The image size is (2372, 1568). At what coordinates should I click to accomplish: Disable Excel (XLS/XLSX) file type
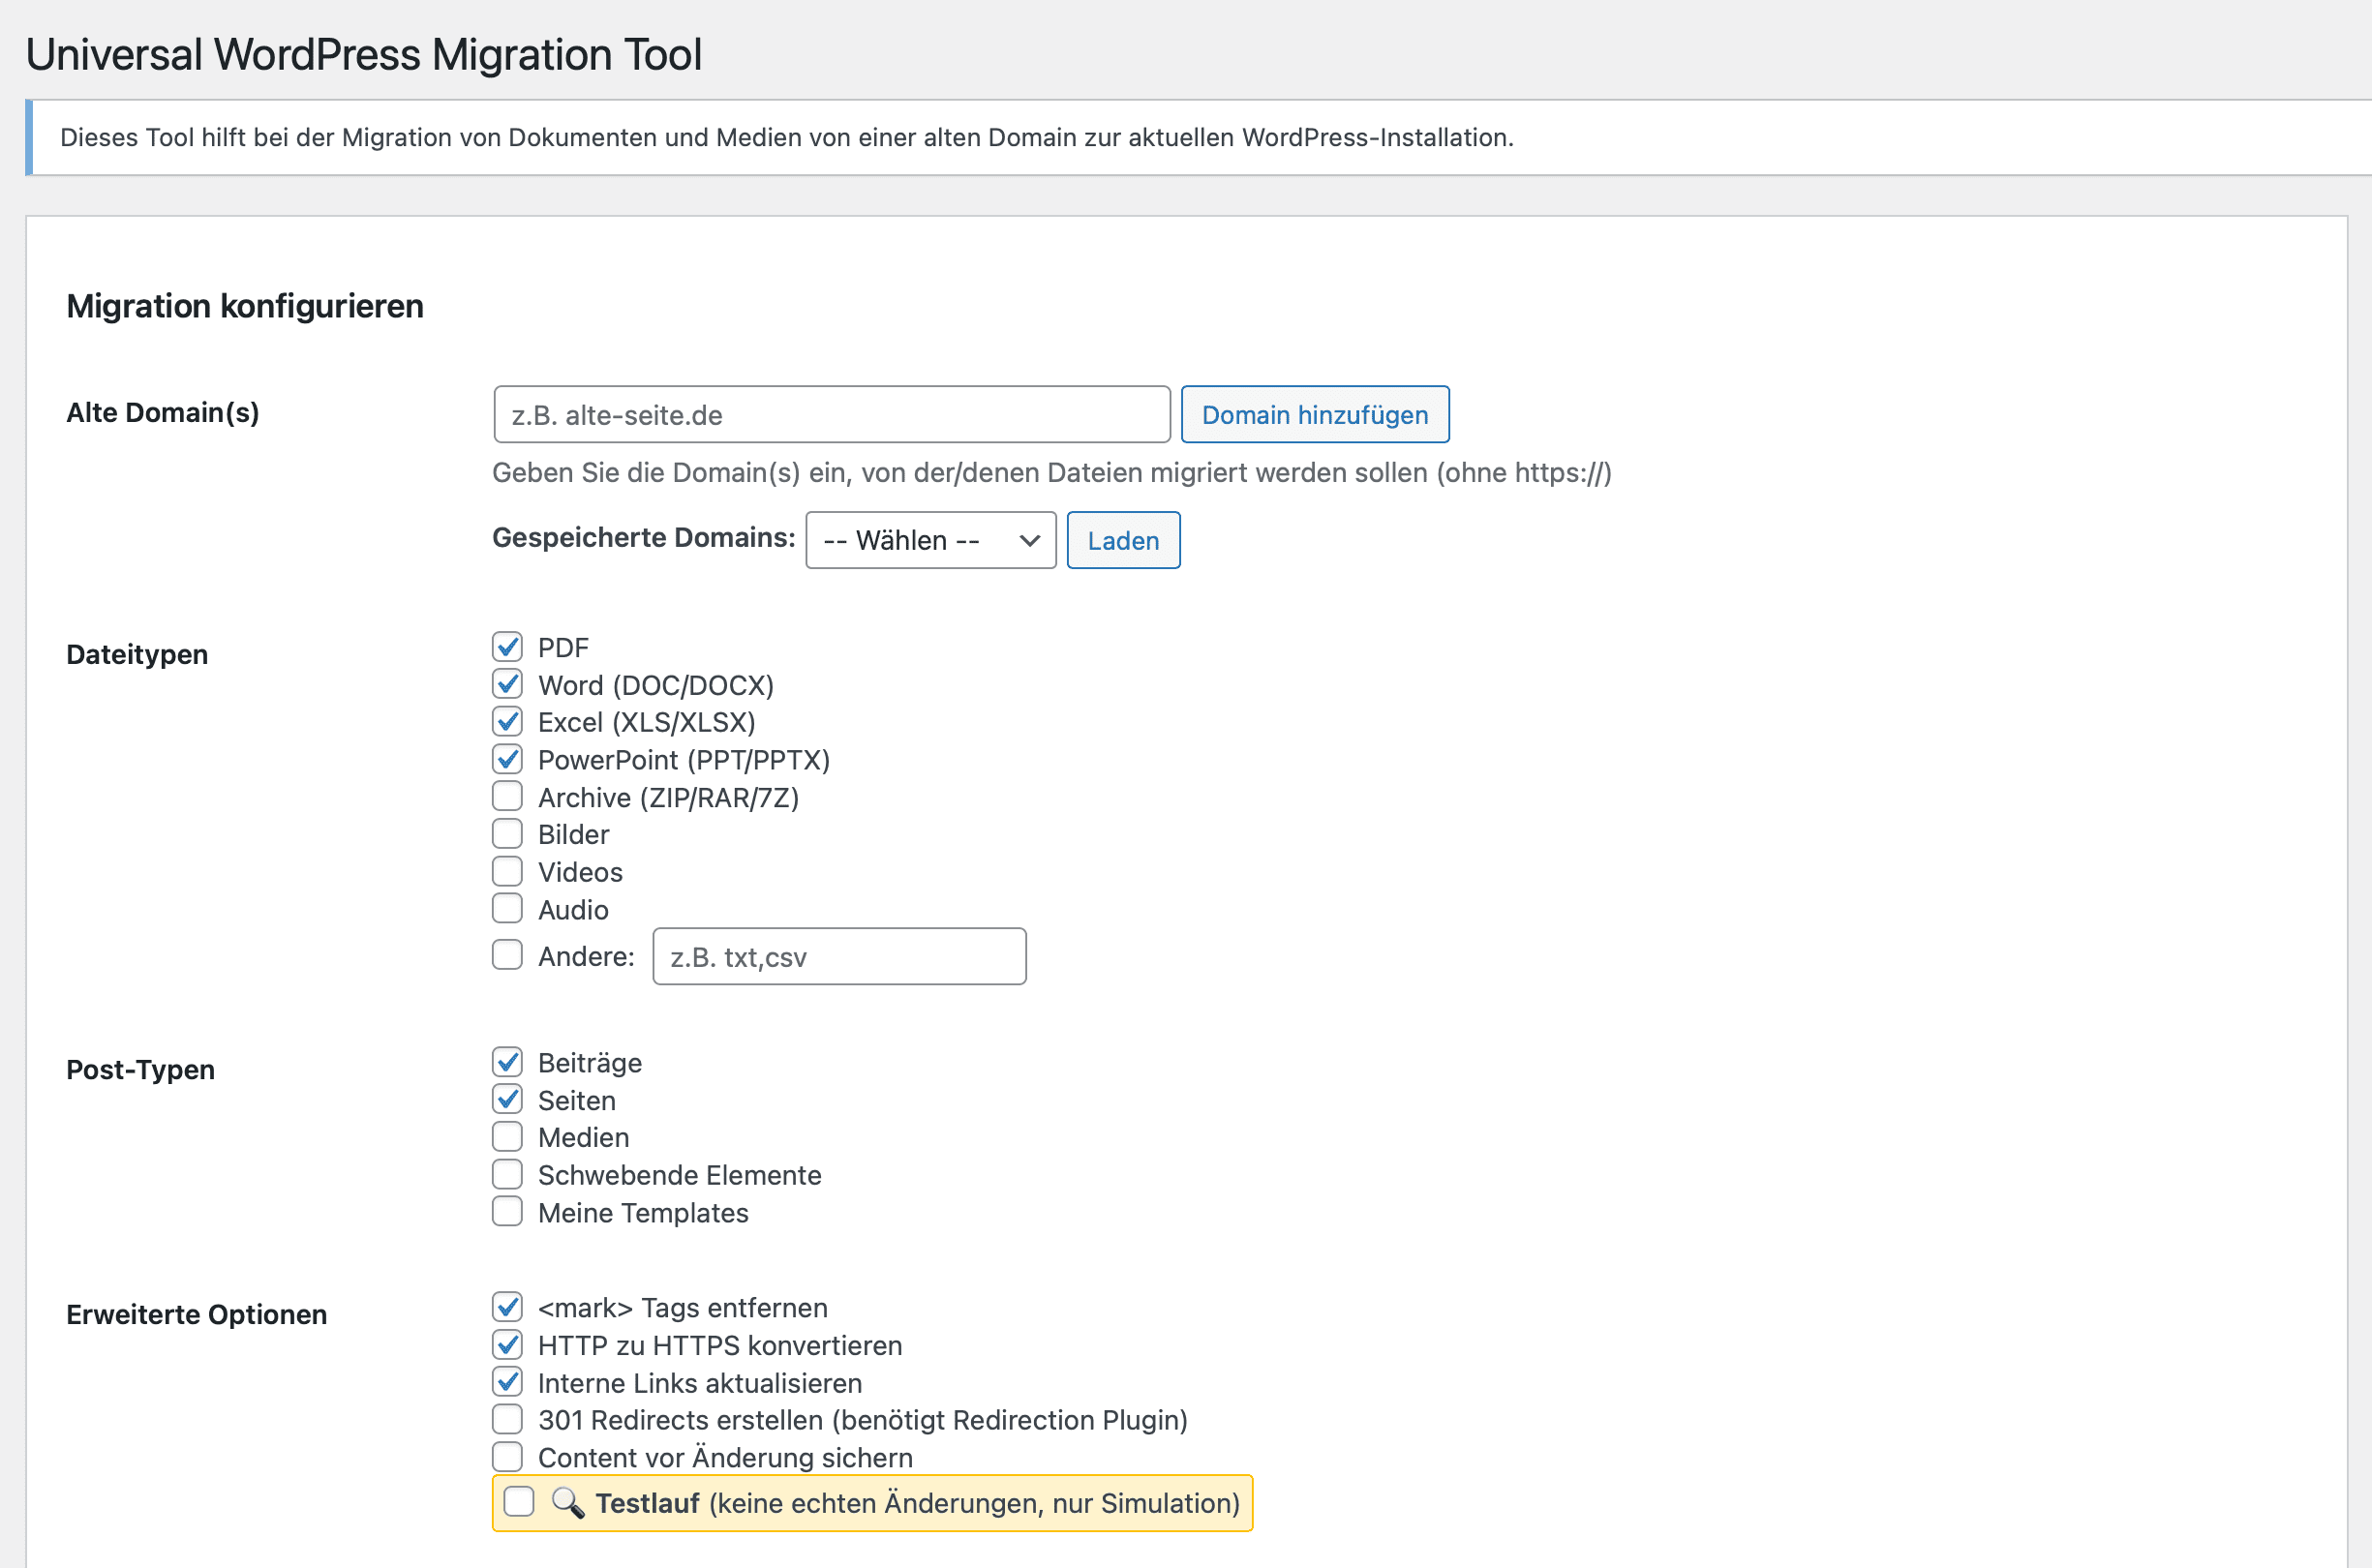(507, 722)
